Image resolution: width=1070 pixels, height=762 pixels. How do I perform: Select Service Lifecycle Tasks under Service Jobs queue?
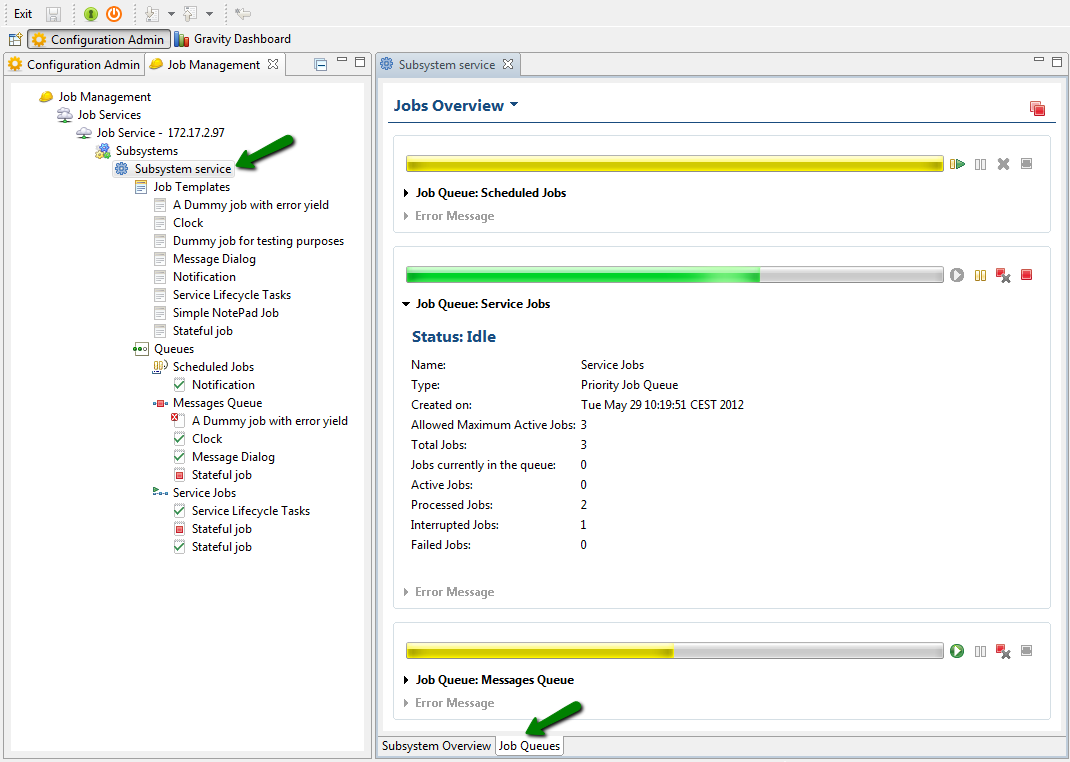click(250, 511)
